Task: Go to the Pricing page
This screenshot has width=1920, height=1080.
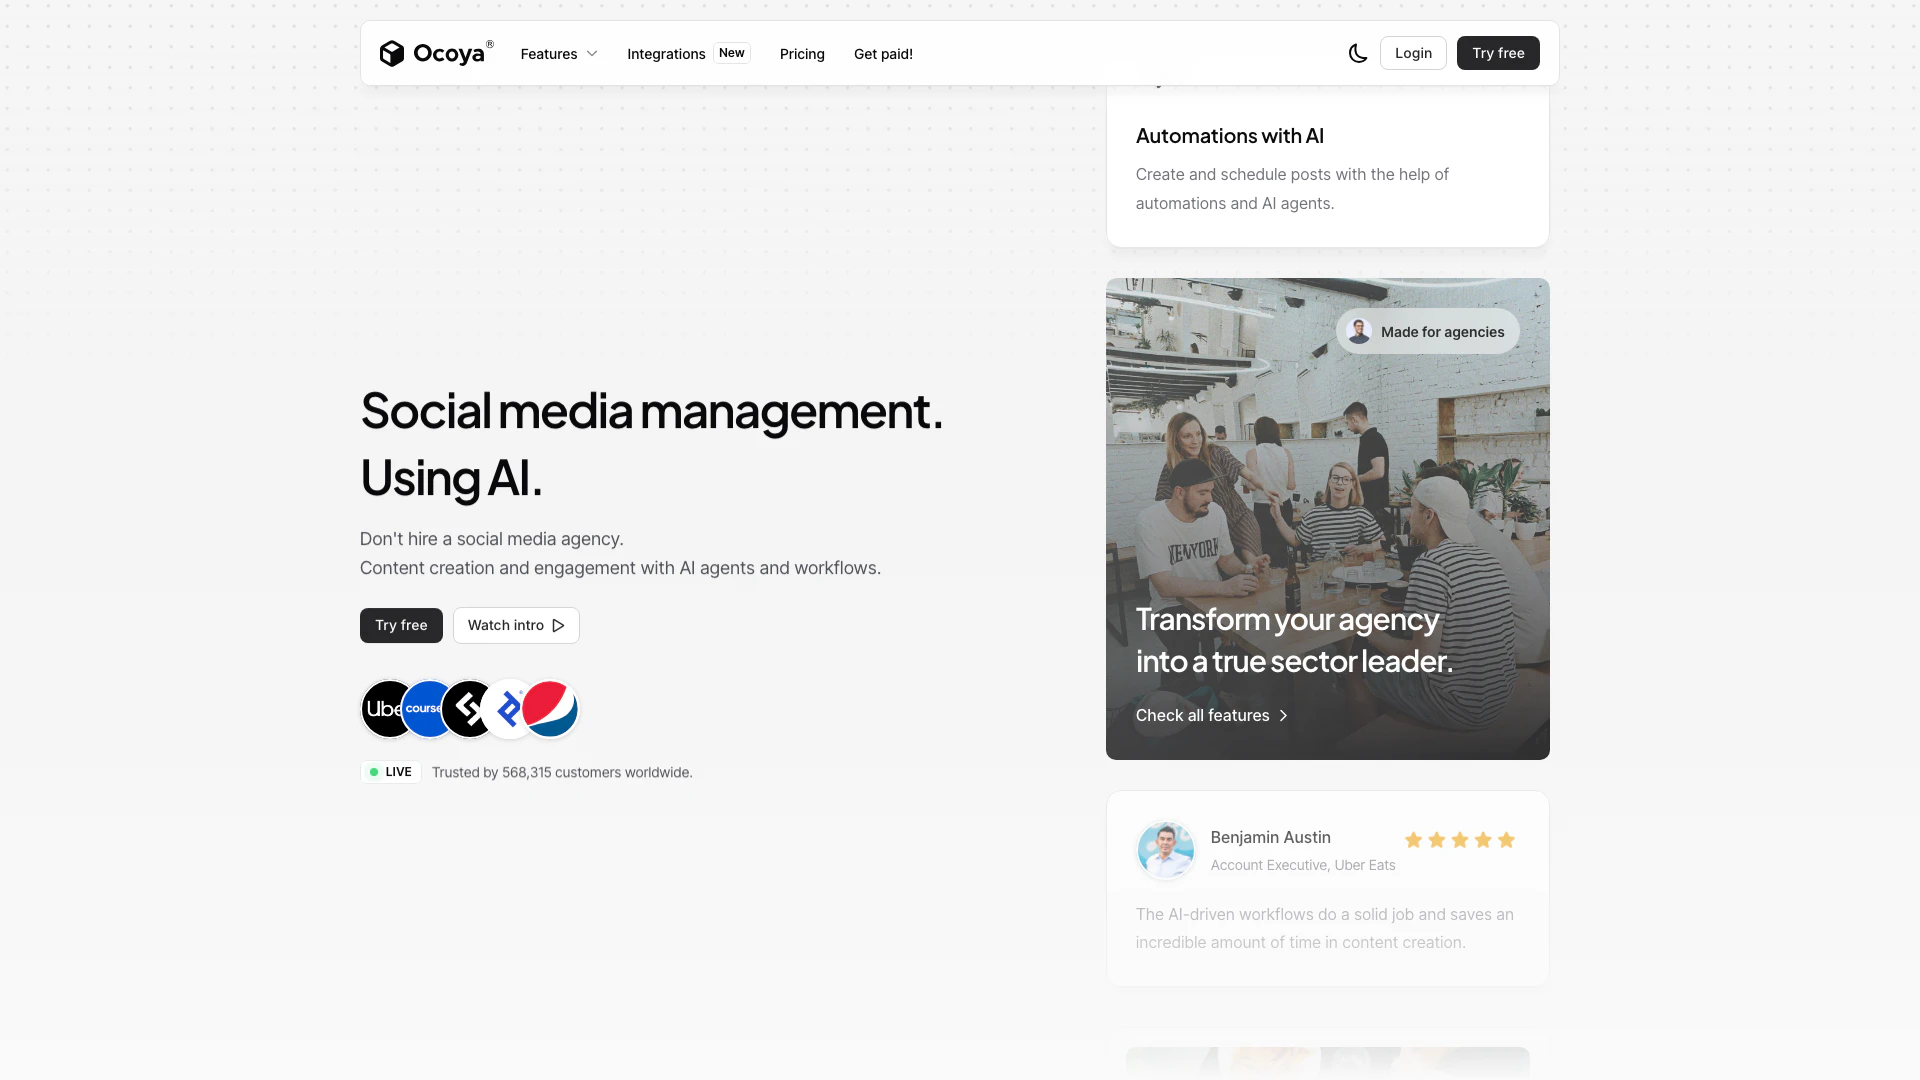Action: [x=802, y=54]
